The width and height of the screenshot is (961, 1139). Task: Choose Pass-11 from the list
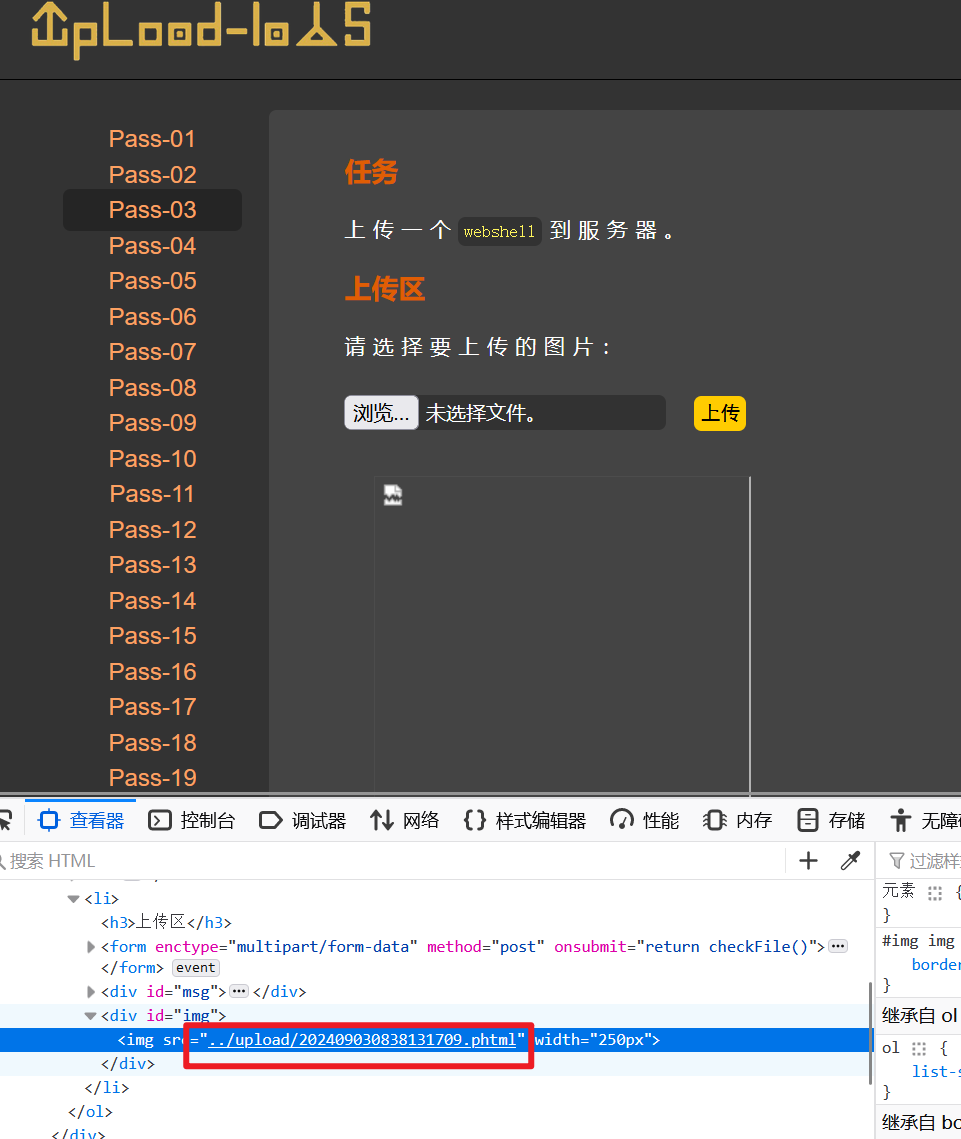click(153, 494)
